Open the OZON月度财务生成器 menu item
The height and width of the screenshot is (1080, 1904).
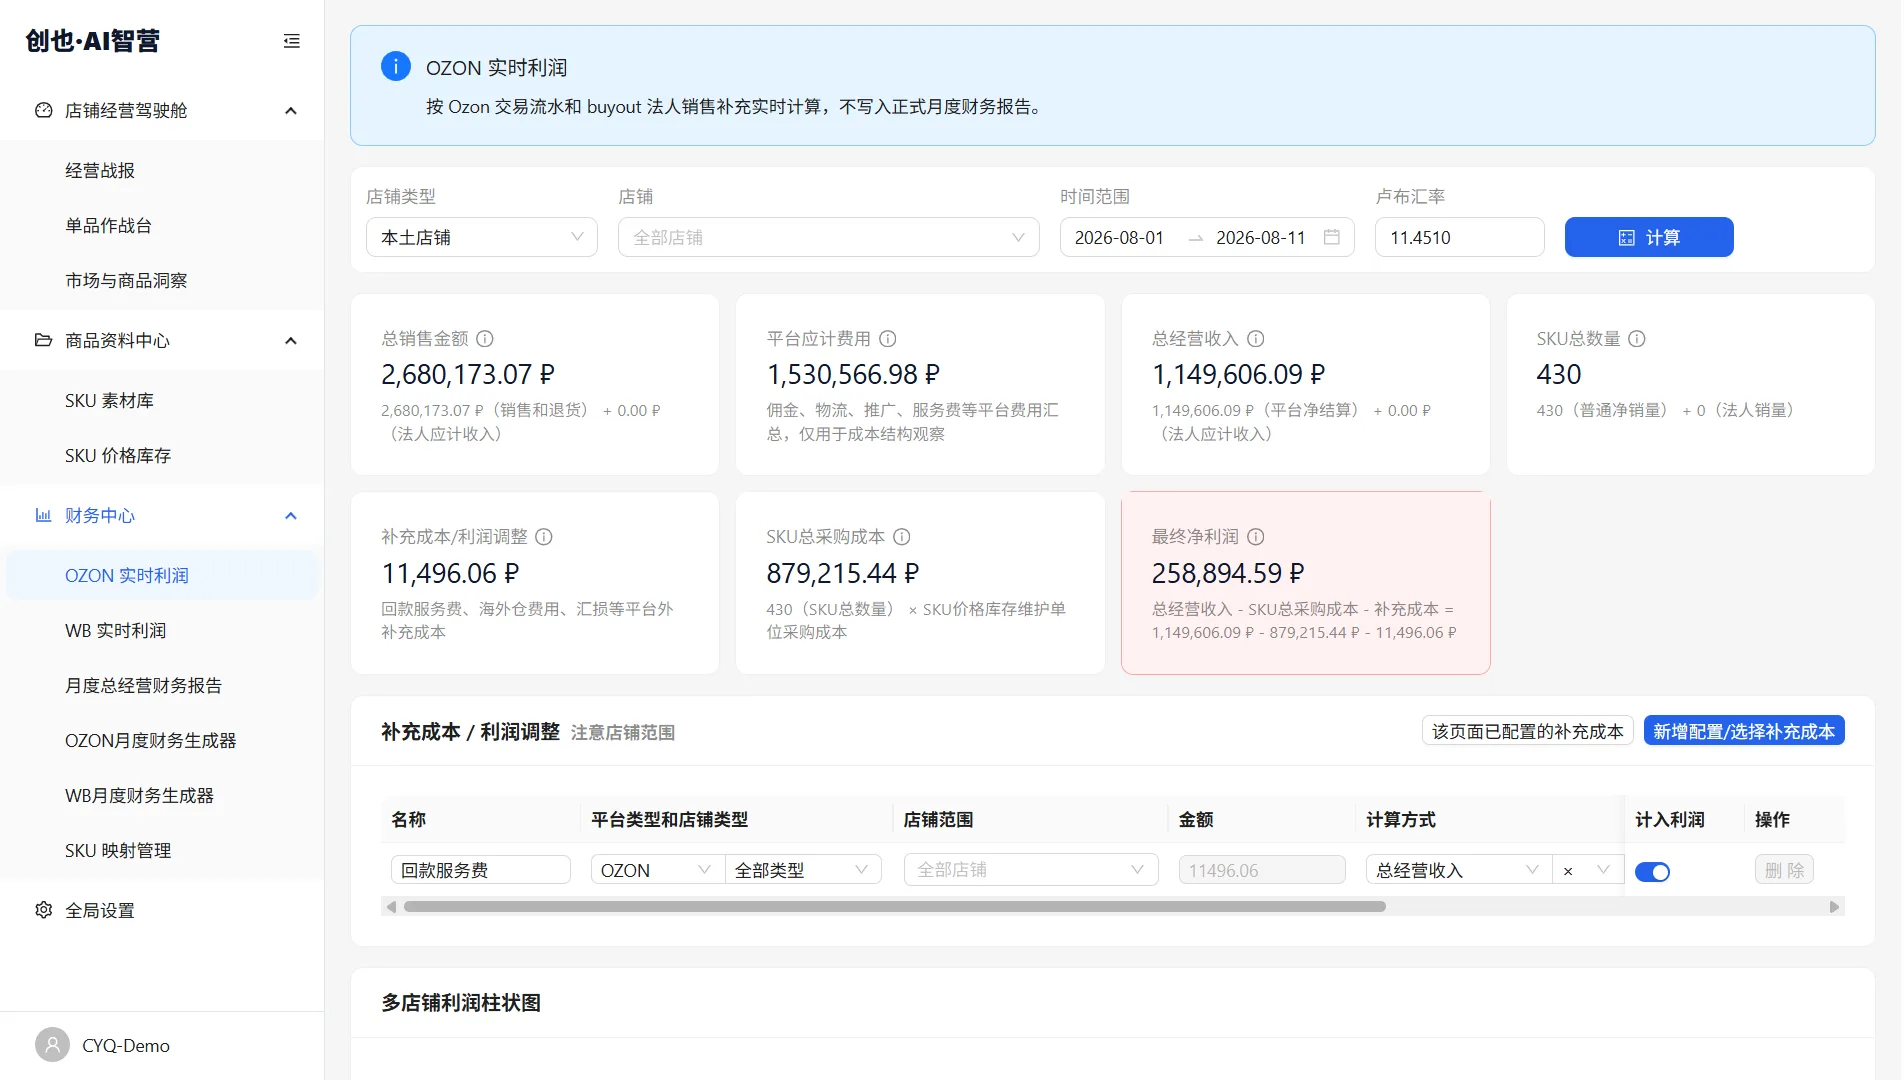pos(162,741)
